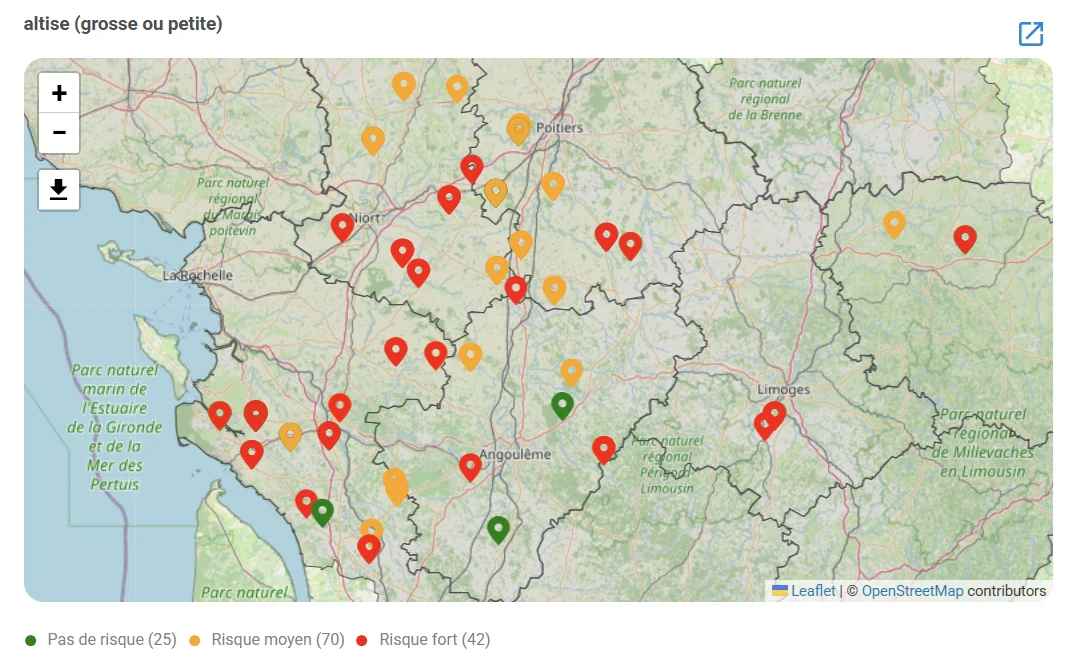Click the Poitiers city label
The width and height of the screenshot is (1078, 663).
[559, 127]
